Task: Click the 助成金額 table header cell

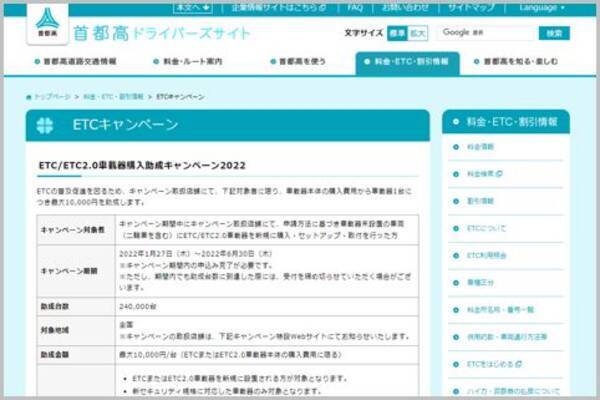Action: coord(76,355)
